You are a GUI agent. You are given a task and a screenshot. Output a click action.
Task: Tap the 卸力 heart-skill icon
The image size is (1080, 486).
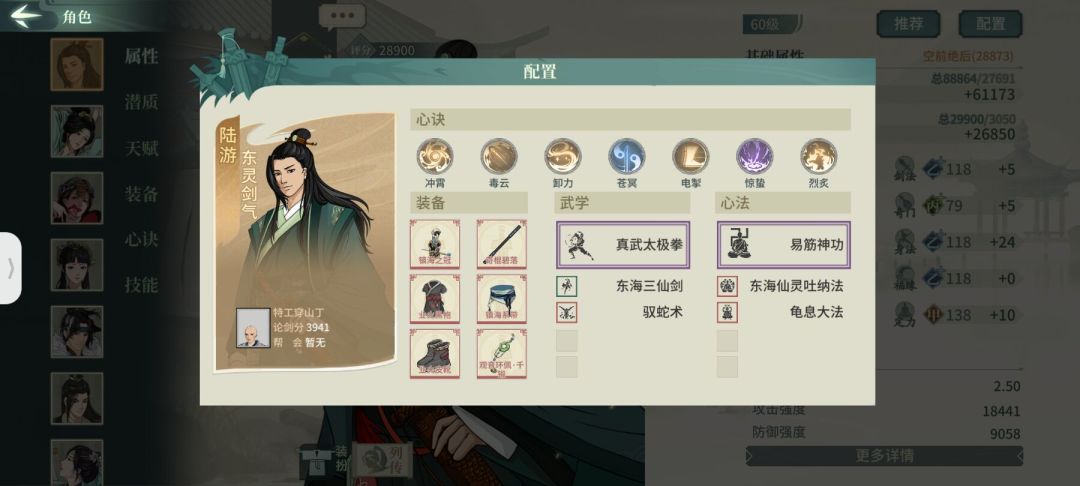pos(563,156)
